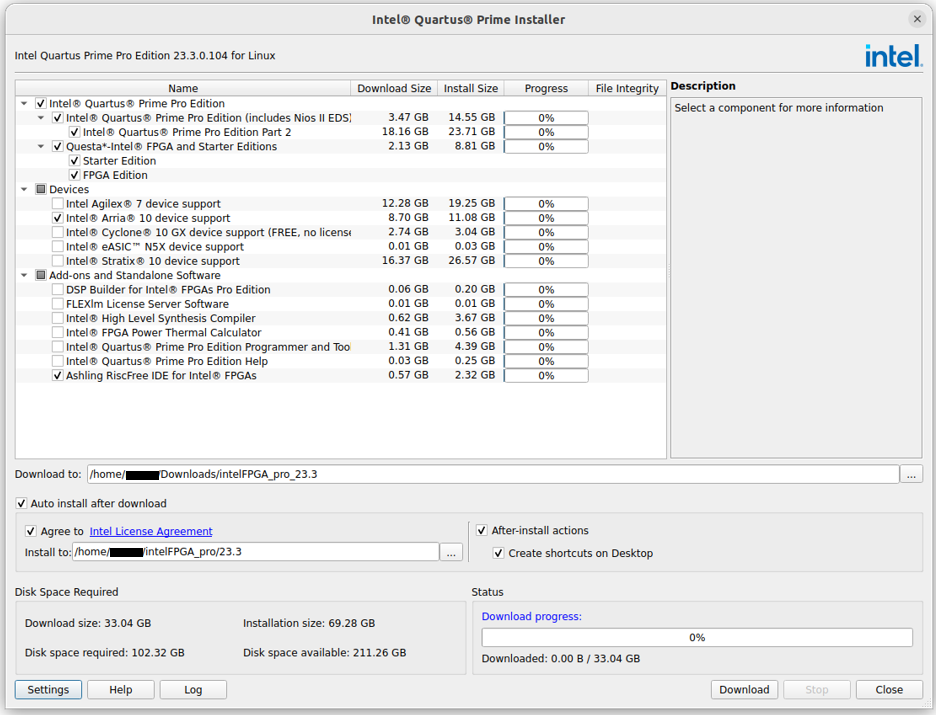The image size is (936, 715).
Task: Toggle the Devices group checkbox
Action: tap(41, 189)
